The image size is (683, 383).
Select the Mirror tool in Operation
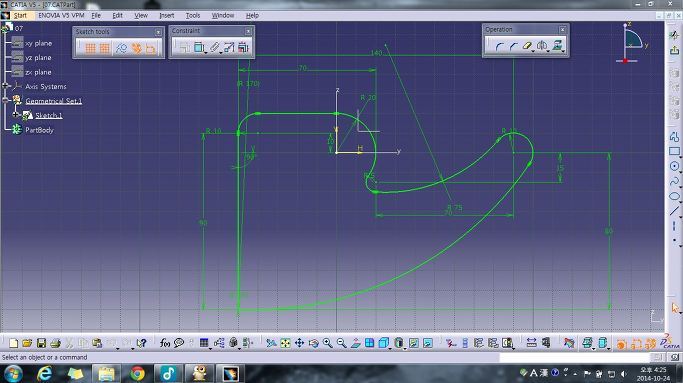coord(541,46)
